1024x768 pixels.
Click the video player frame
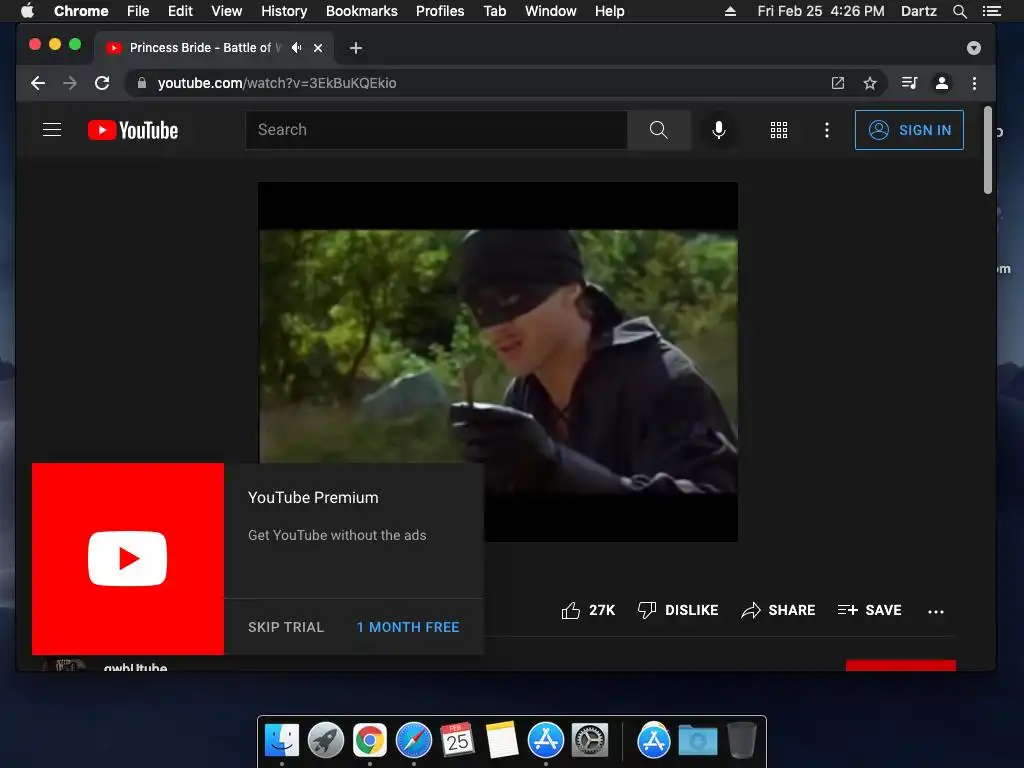498,362
